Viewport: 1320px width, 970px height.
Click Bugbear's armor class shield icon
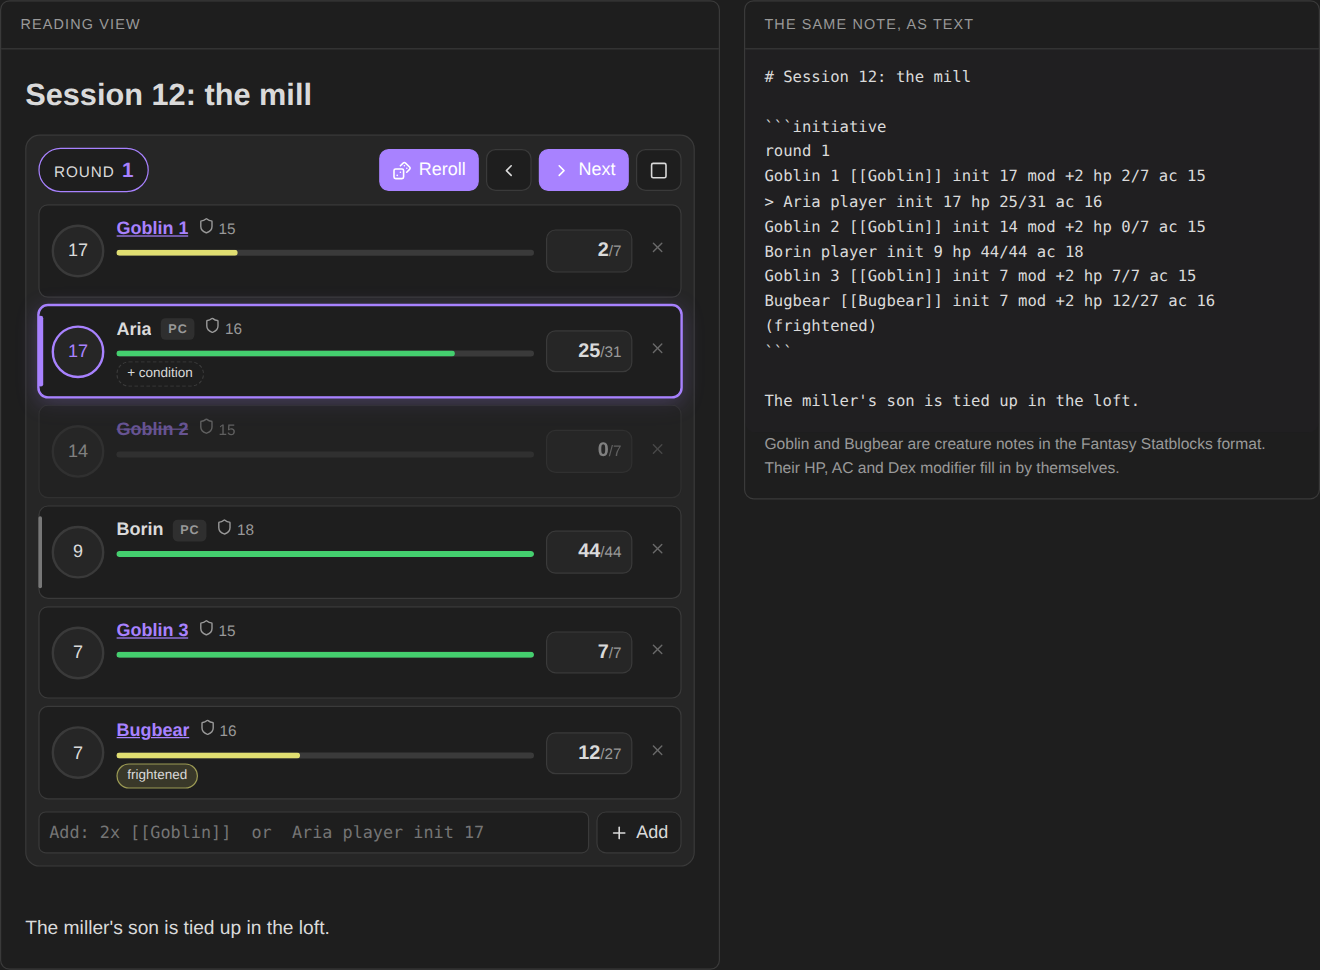click(x=207, y=729)
